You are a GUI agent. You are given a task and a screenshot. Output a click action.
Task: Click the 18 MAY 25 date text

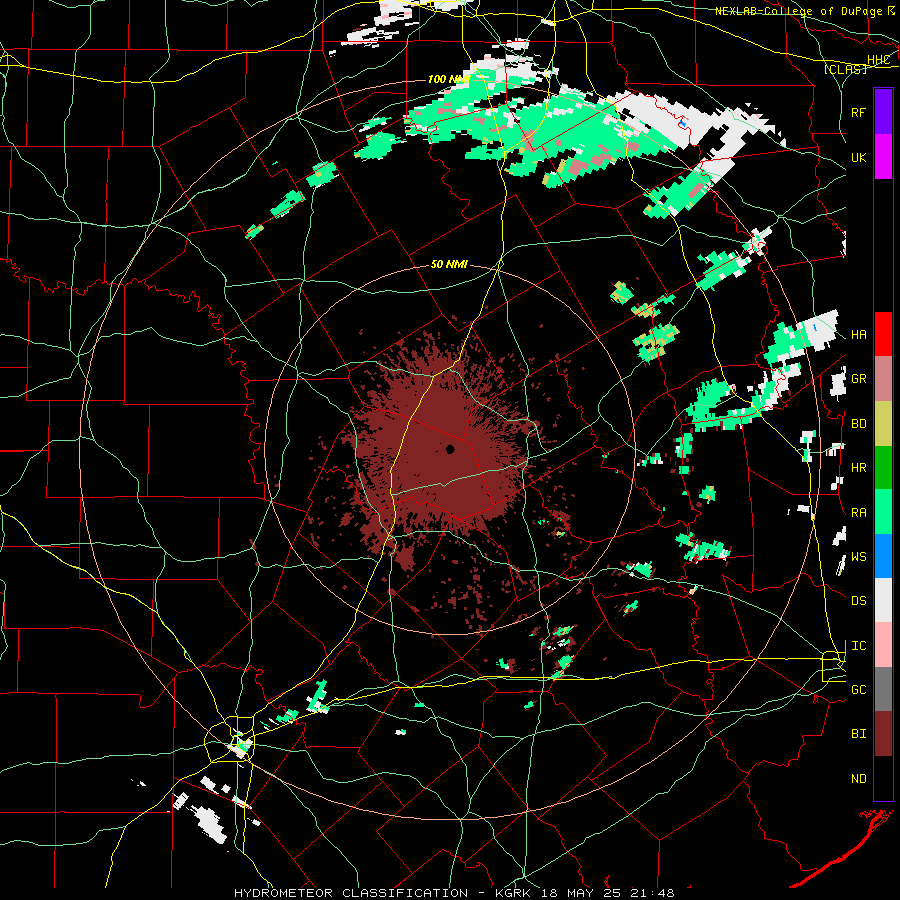[x=584, y=893]
